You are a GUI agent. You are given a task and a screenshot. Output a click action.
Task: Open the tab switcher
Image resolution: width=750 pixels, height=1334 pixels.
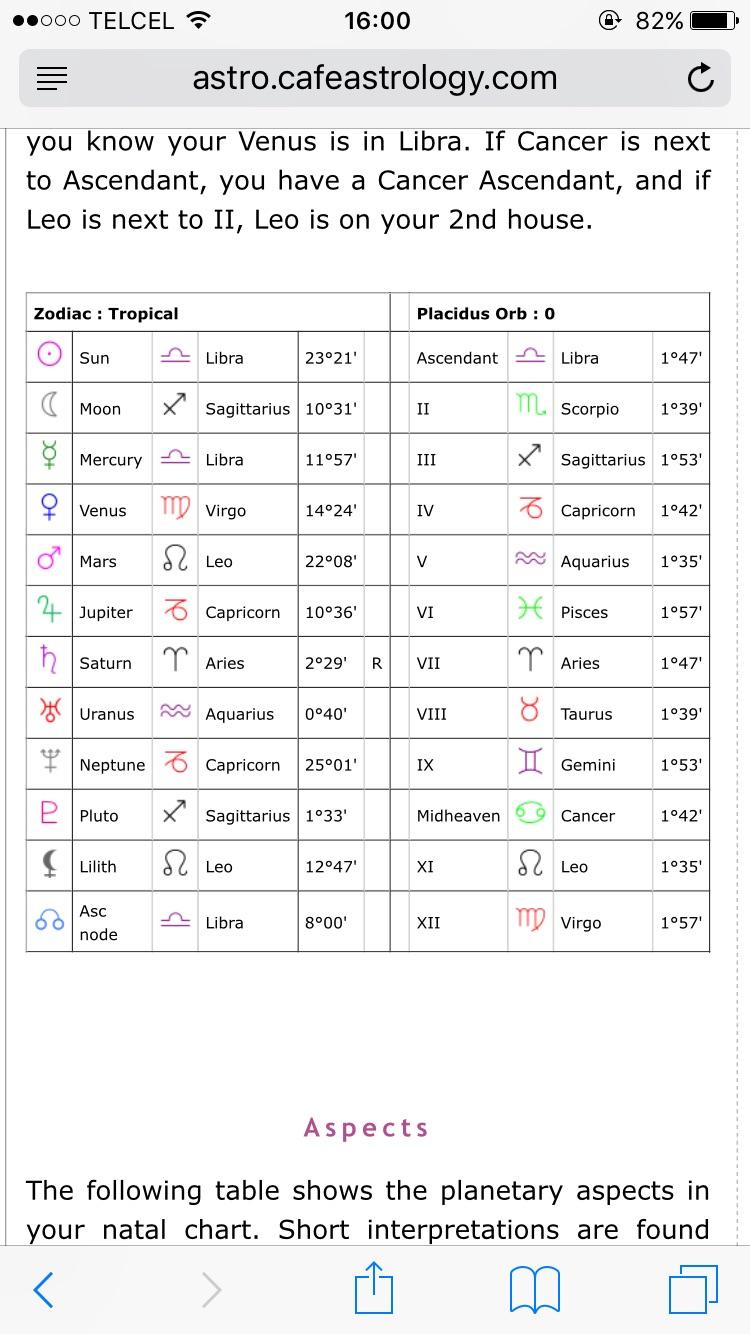pyautogui.click(x=690, y=1289)
